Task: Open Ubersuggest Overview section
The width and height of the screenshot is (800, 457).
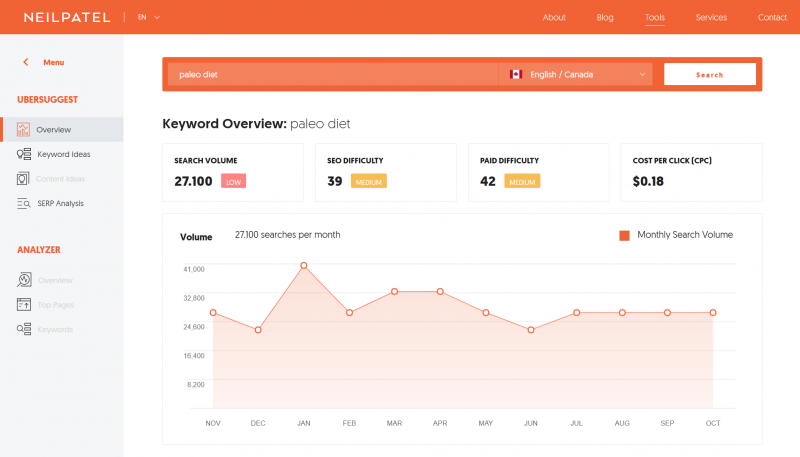Action: pos(62,130)
